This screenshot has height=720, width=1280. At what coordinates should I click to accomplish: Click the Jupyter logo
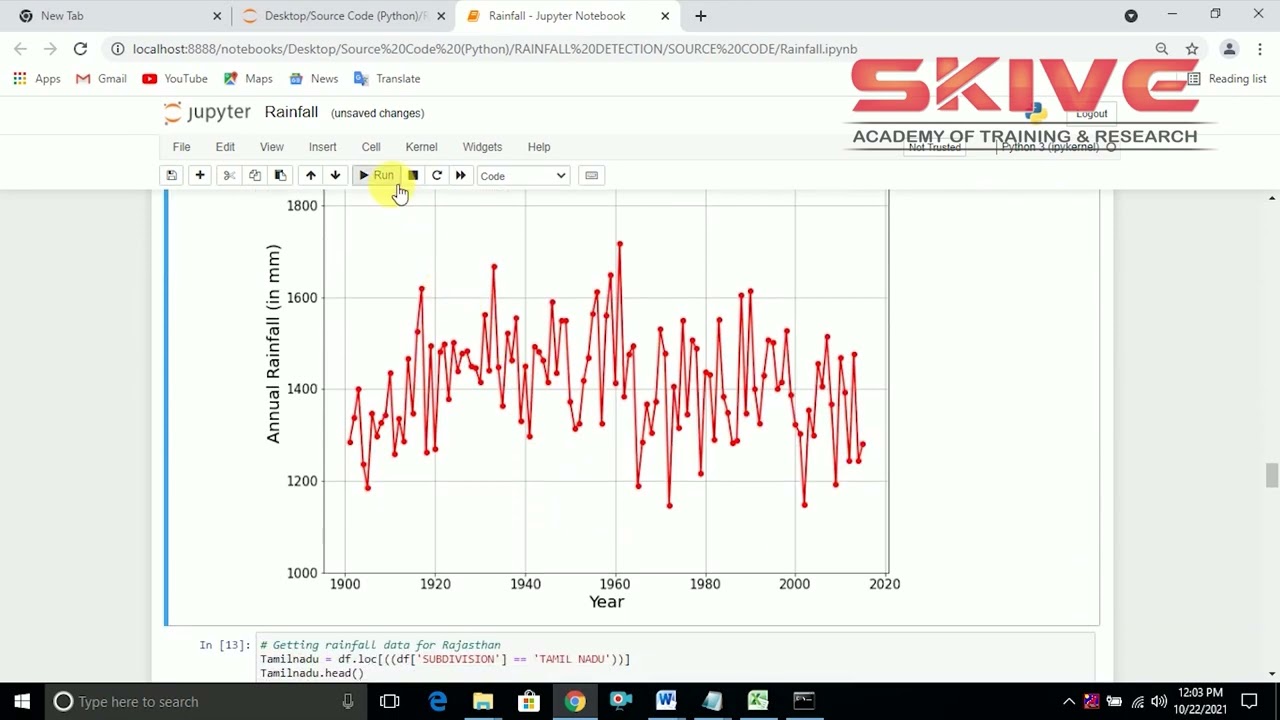pyautogui.click(x=207, y=113)
